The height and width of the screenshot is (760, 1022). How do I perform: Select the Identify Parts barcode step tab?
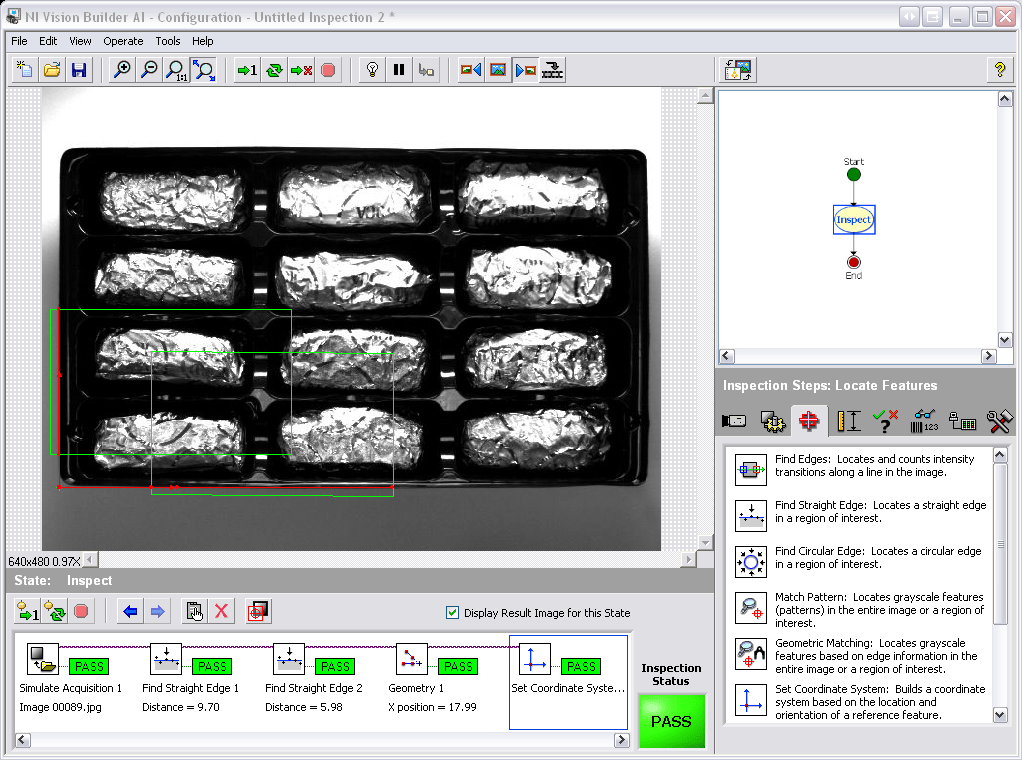click(924, 420)
